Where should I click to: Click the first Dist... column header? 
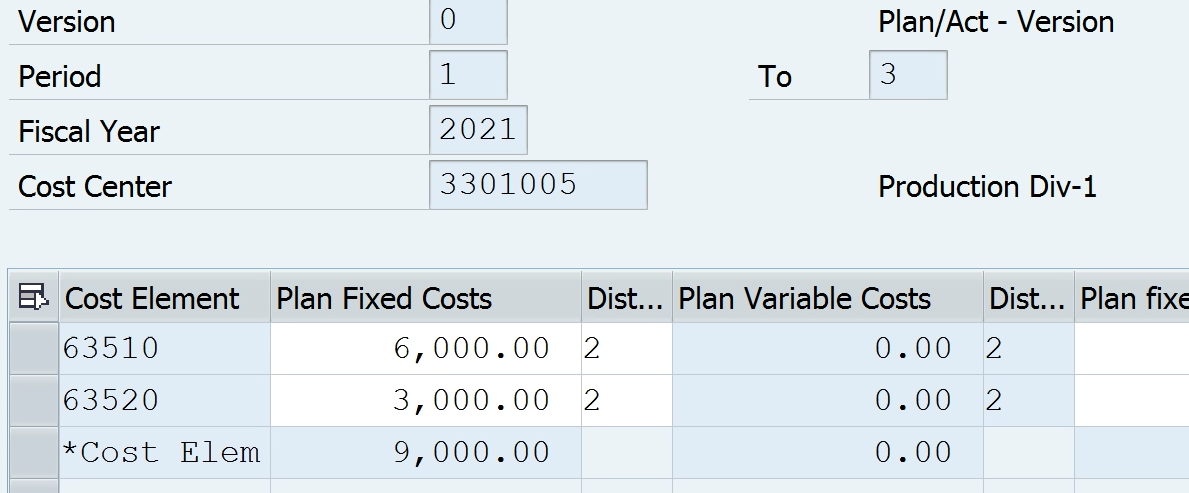pos(626,298)
